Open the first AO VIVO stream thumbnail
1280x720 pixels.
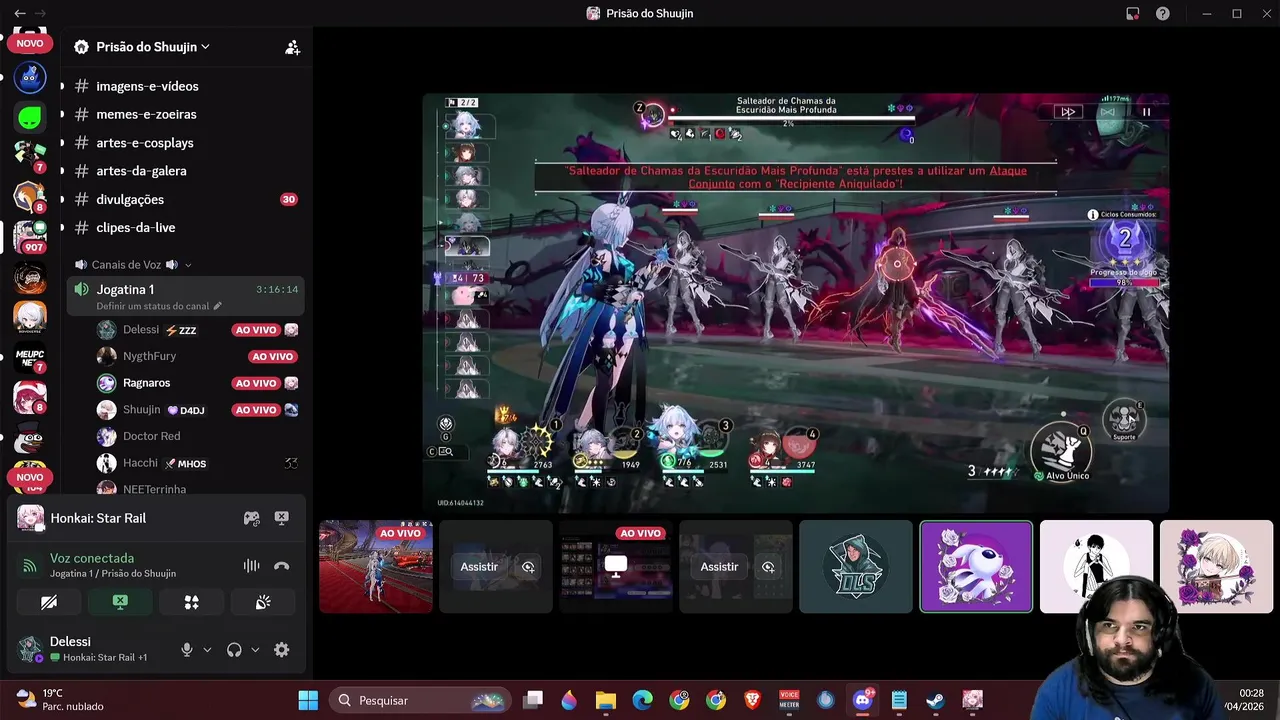pyautogui.click(x=376, y=566)
